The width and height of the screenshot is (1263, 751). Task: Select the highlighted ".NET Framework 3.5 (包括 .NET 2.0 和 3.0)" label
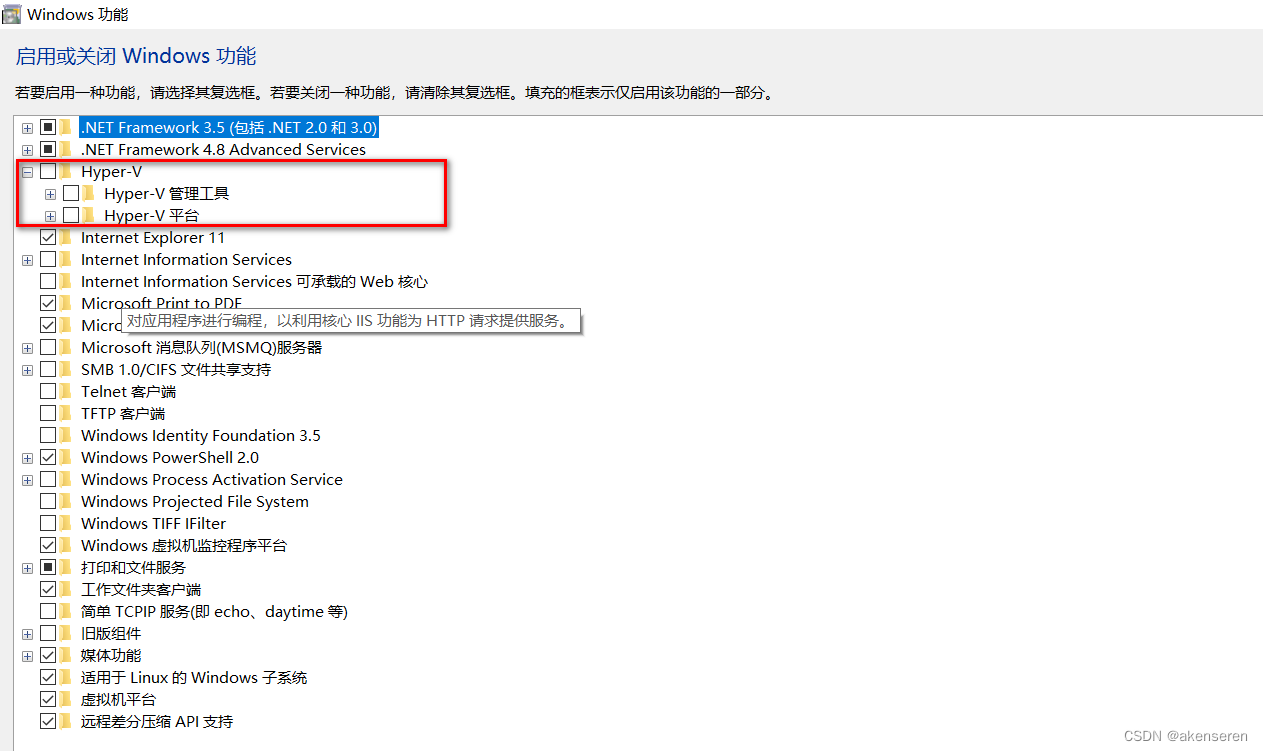point(229,128)
